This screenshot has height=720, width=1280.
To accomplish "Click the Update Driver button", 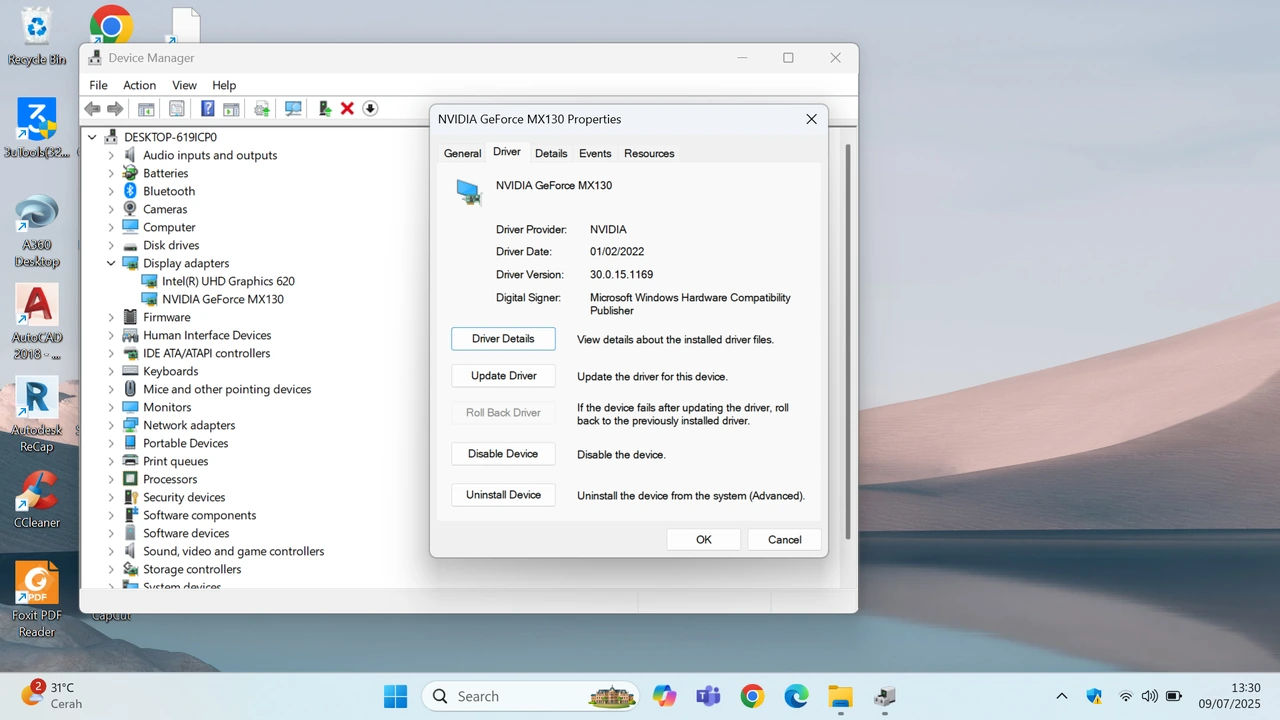I will point(503,376).
